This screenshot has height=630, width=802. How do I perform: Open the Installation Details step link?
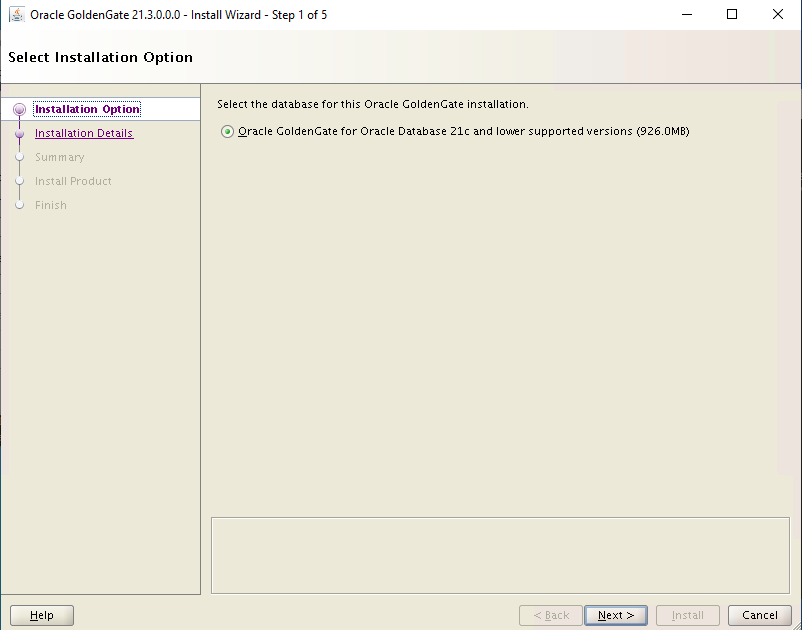[84, 133]
